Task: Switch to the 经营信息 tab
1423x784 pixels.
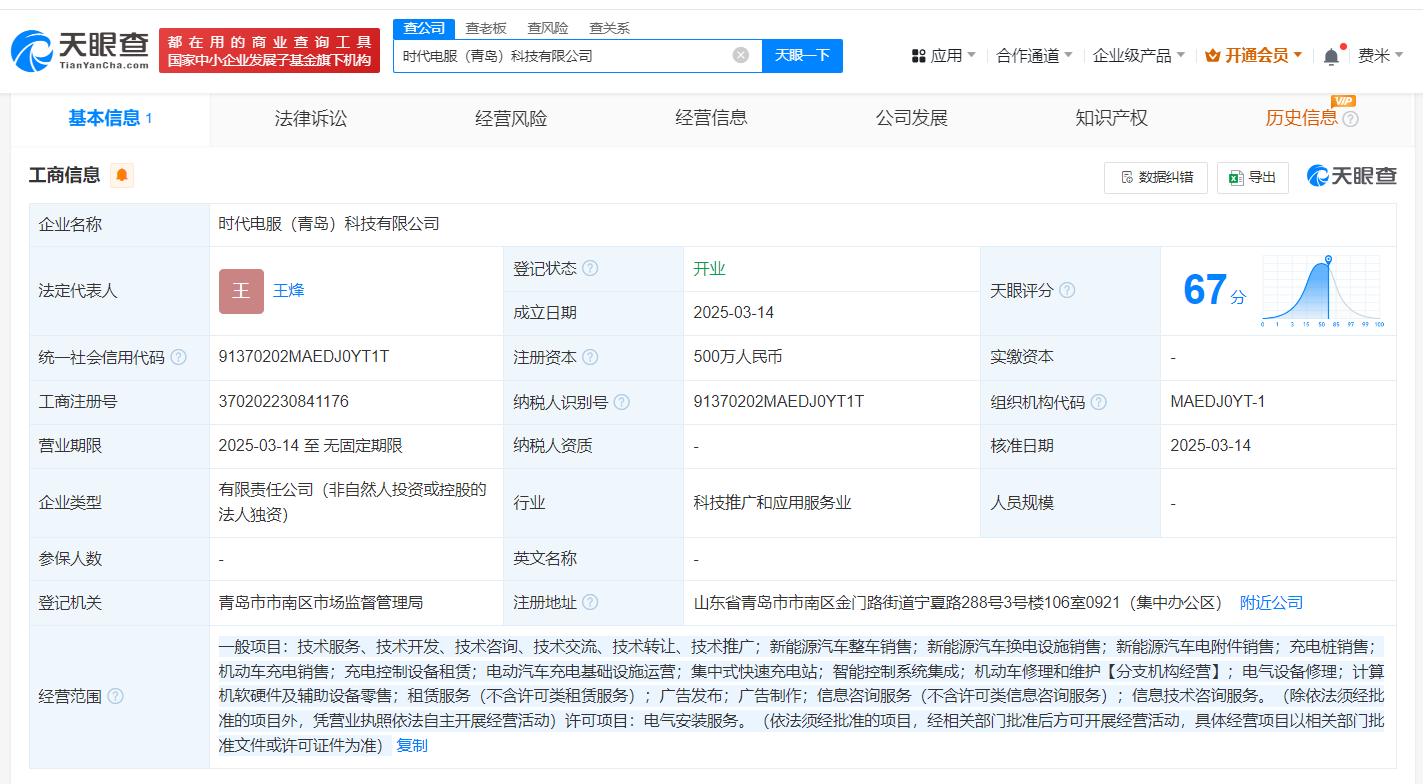Action: tap(711, 119)
